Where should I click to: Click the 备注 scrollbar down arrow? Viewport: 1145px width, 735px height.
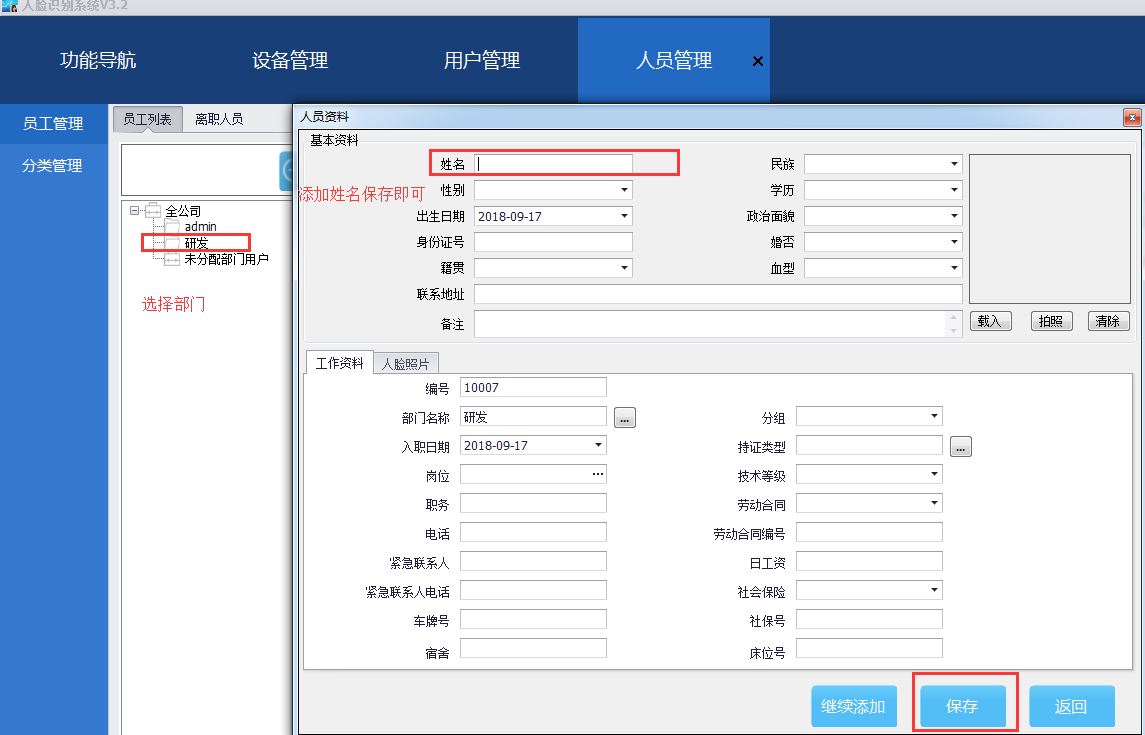[x=953, y=331]
